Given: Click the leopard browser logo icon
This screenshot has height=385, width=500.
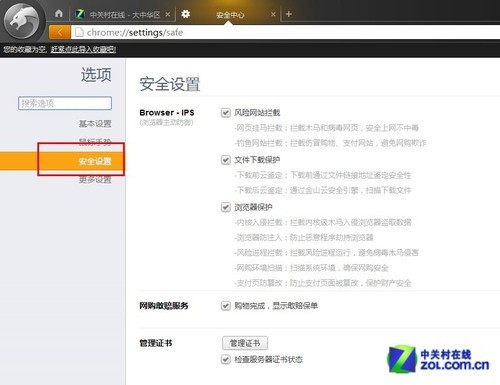Looking at the screenshot, I should 21,21.
